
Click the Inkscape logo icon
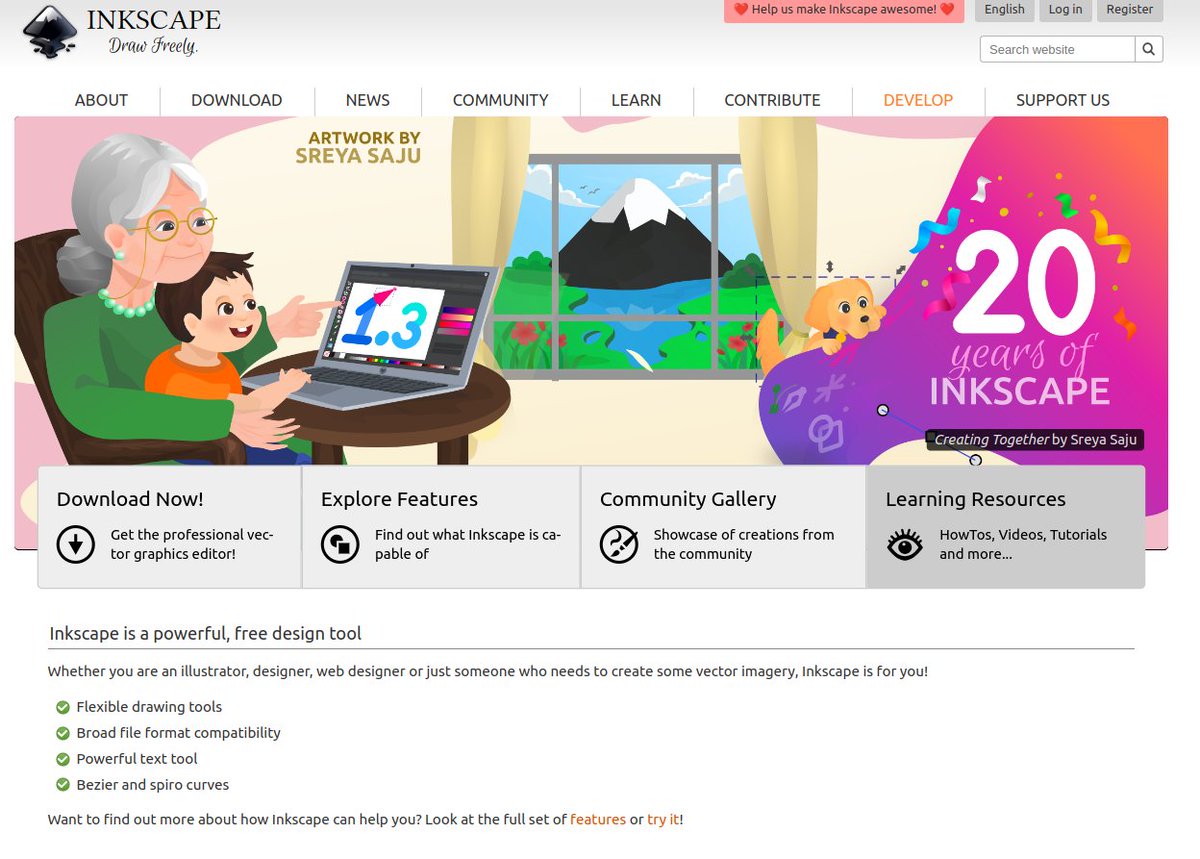pos(49,33)
